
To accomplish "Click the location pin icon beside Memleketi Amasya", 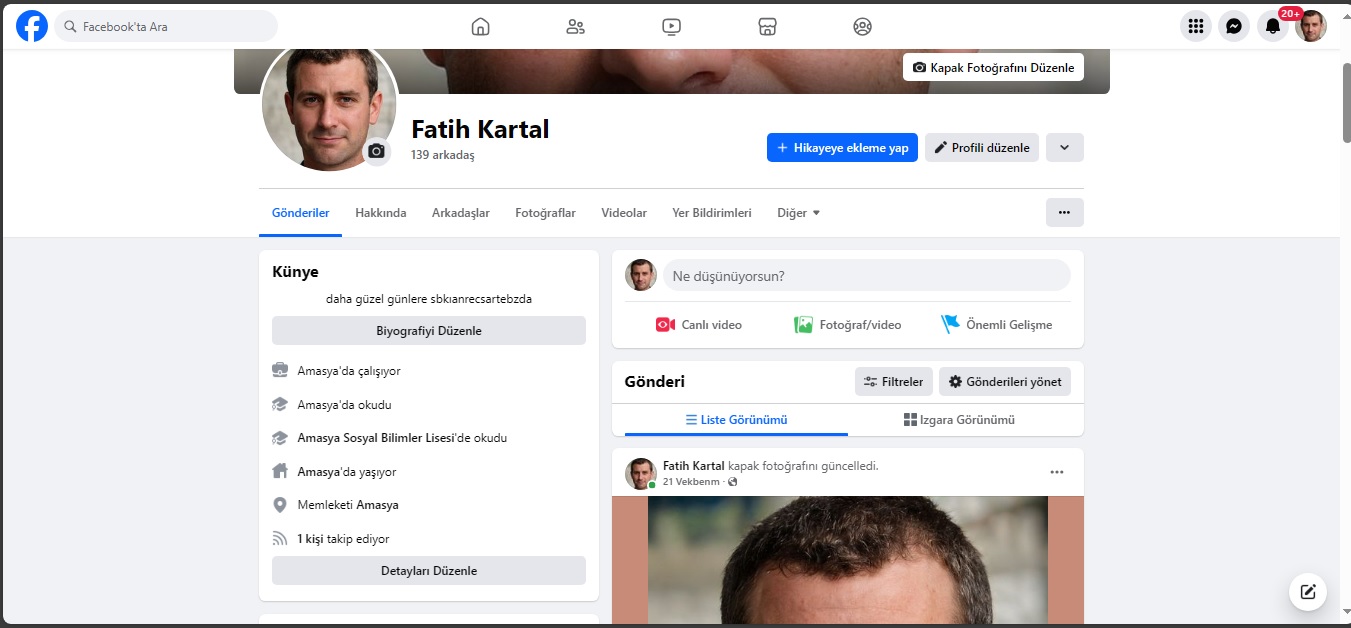I will pyautogui.click(x=280, y=505).
